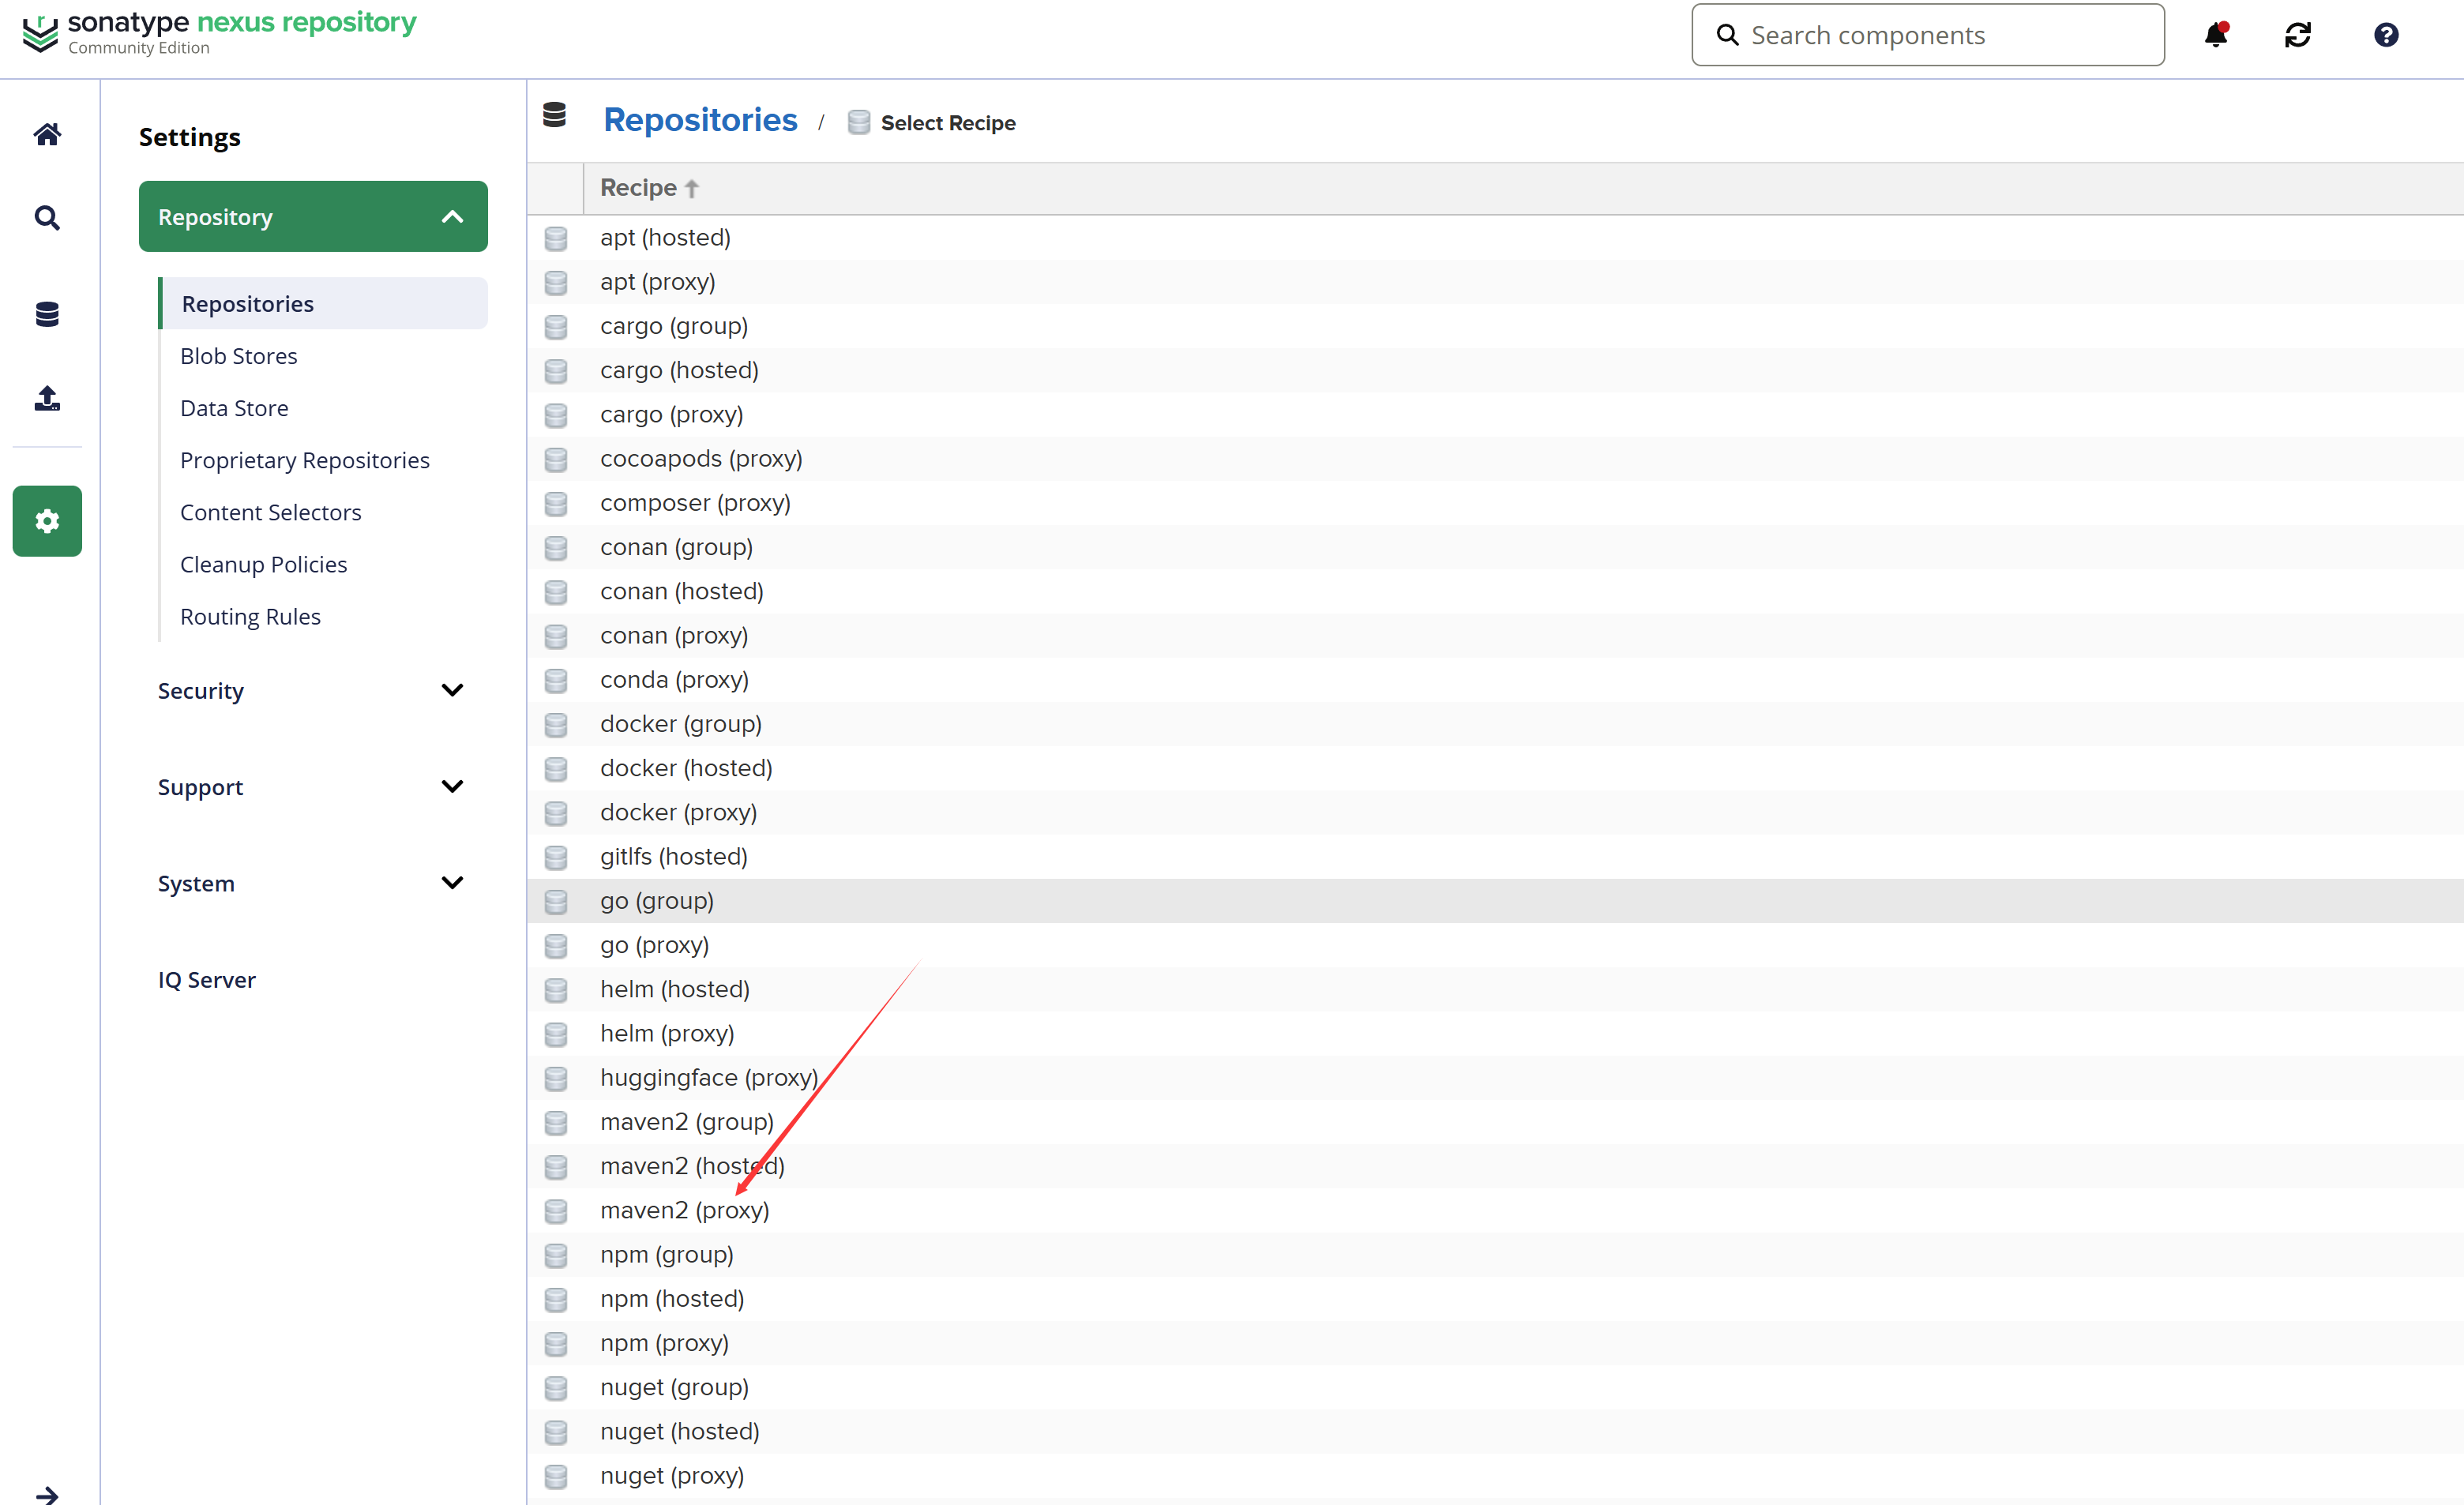Open the Search icon in the left rail
The width and height of the screenshot is (2464, 1505).
[x=47, y=217]
